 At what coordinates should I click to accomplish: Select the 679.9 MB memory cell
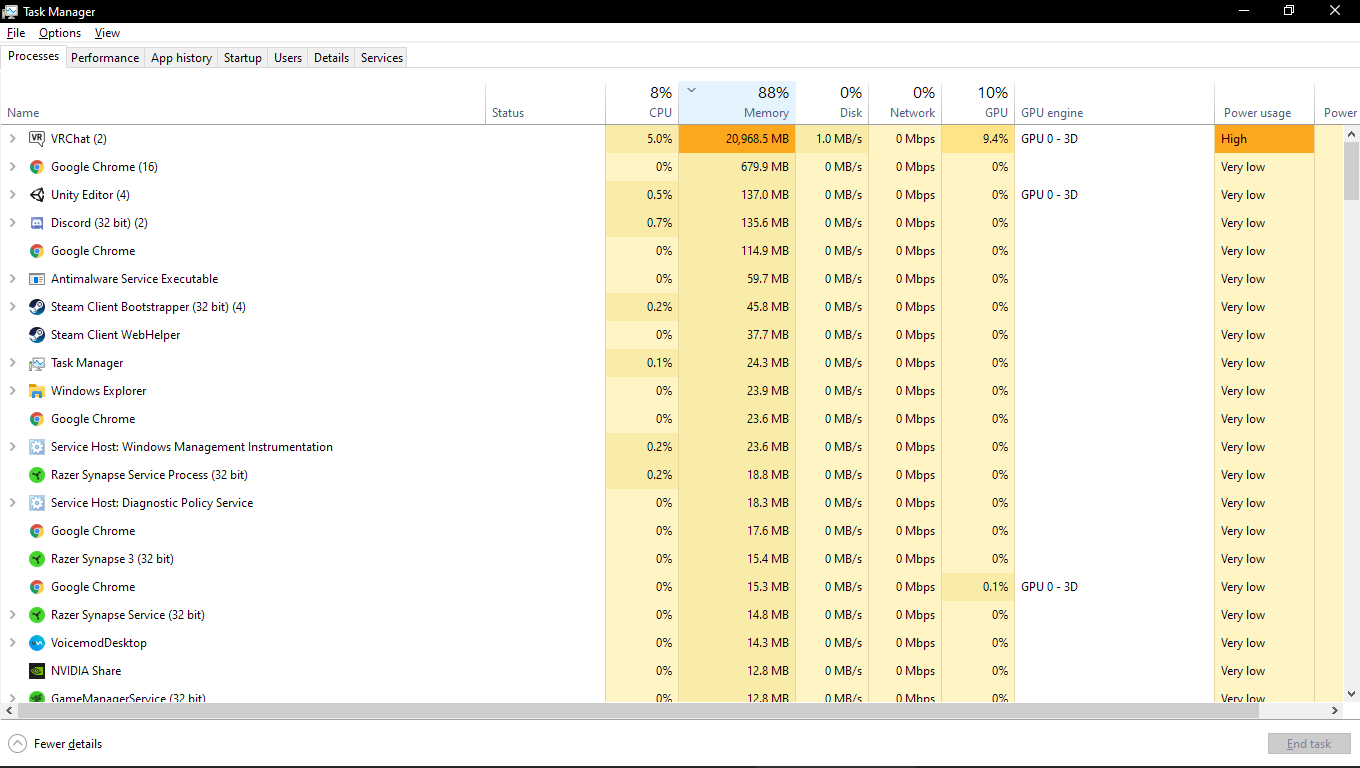click(x=737, y=167)
